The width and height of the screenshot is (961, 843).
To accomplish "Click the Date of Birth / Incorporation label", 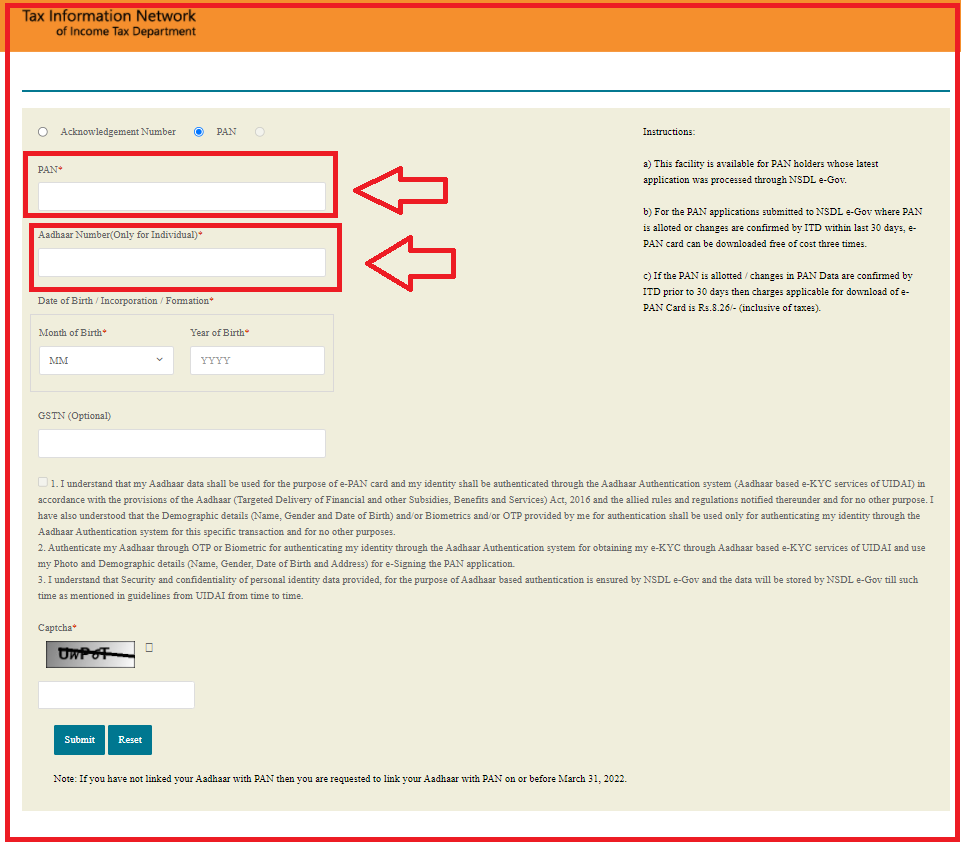I will [x=125, y=301].
